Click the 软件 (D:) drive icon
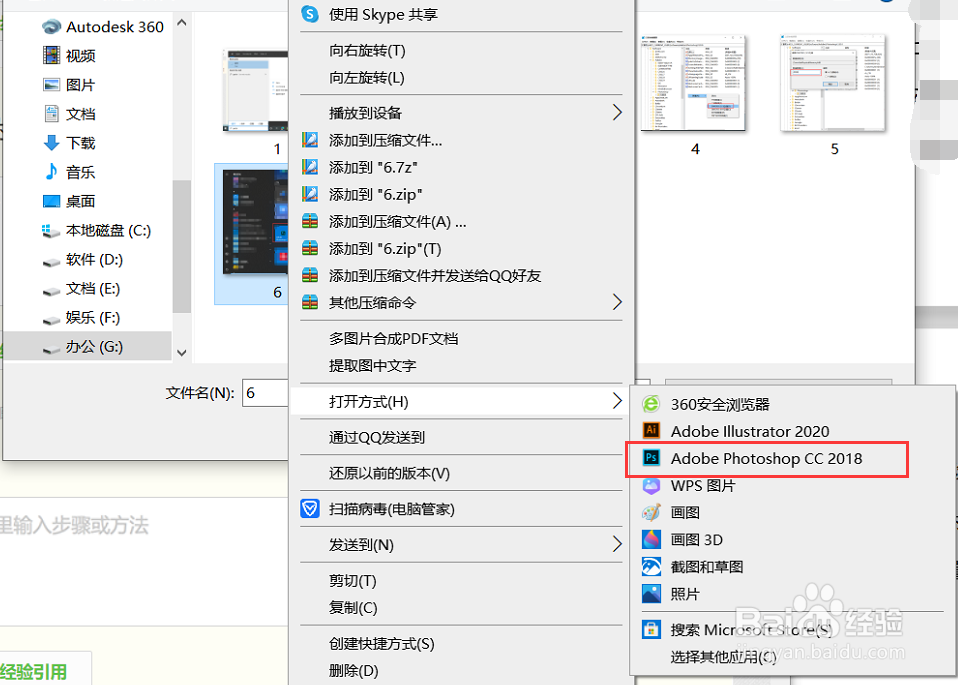This screenshot has width=958, height=685. pos(51,262)
